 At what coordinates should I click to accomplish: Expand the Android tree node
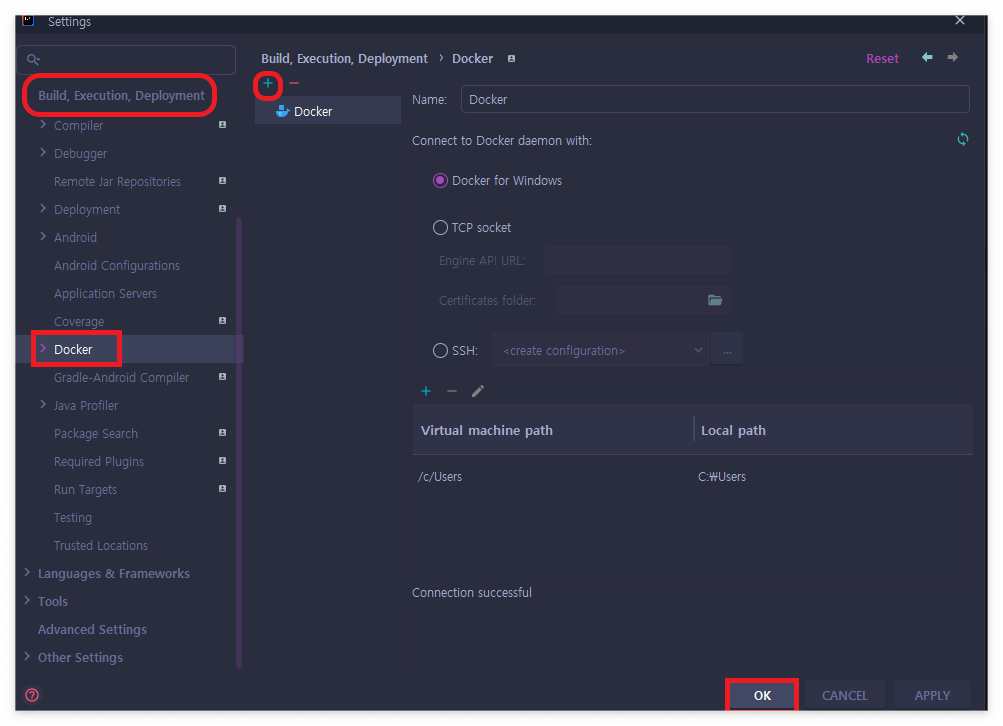click(43, 237)
